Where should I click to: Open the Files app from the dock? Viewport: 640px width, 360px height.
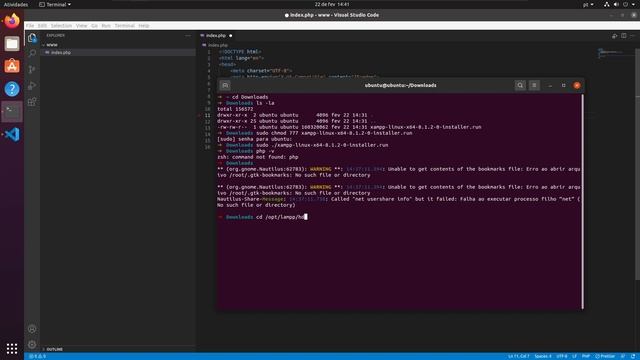(x=12, y=43)
